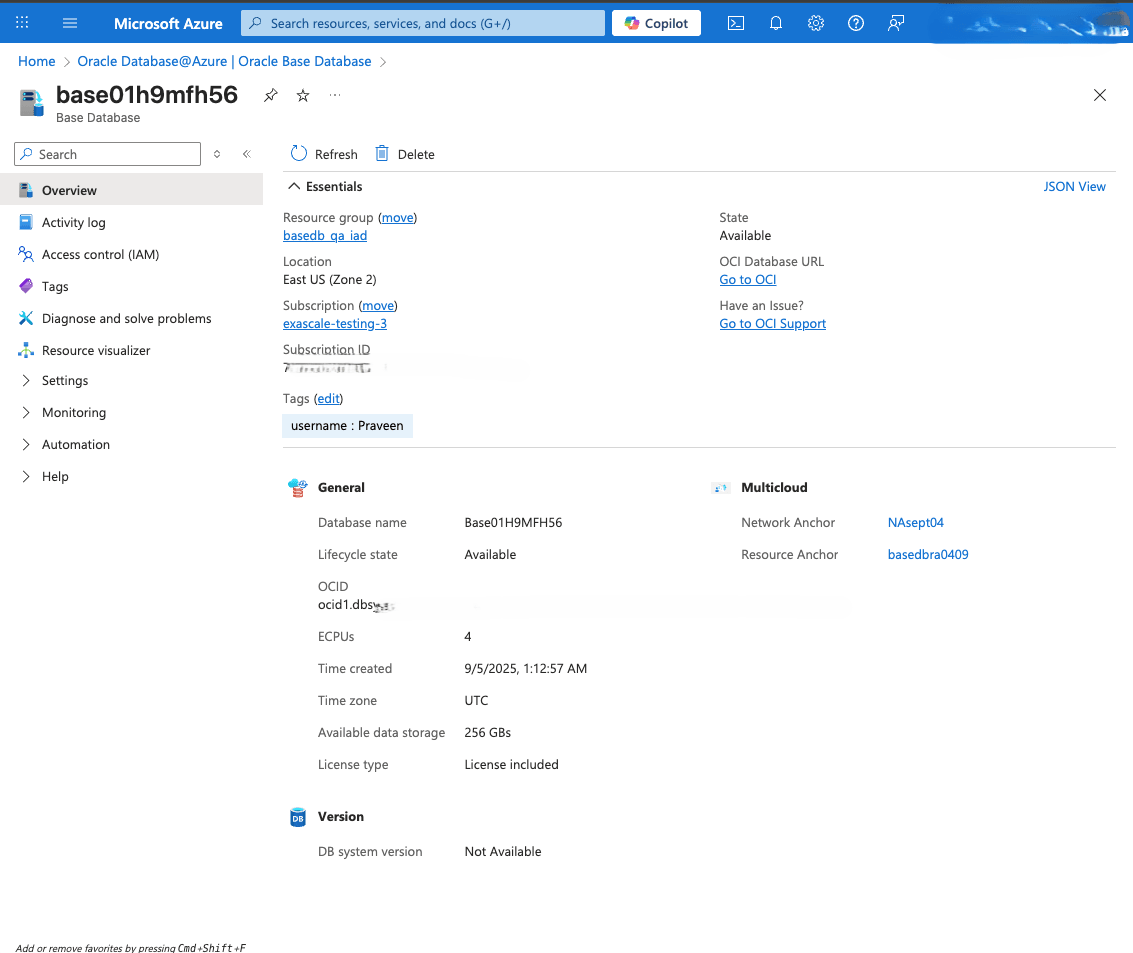
Task: Open help via the question mark icon
Action: click(855, 22)
